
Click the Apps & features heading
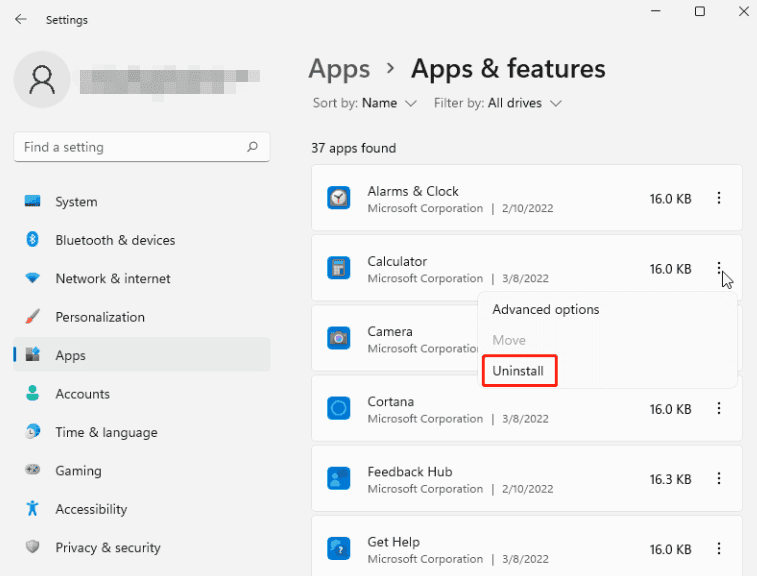[x=508, y=69]
